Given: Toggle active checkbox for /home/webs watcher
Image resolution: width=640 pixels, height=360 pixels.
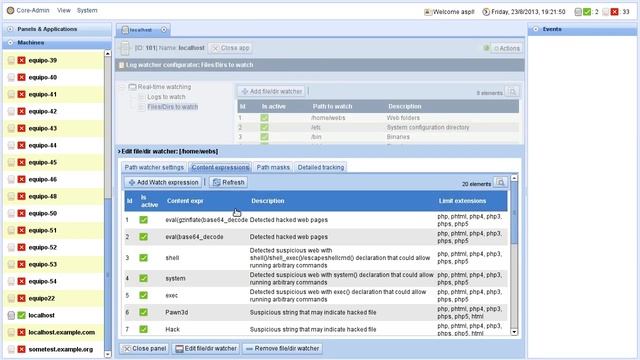Looking at the screenshot, I should click(264, 118).
